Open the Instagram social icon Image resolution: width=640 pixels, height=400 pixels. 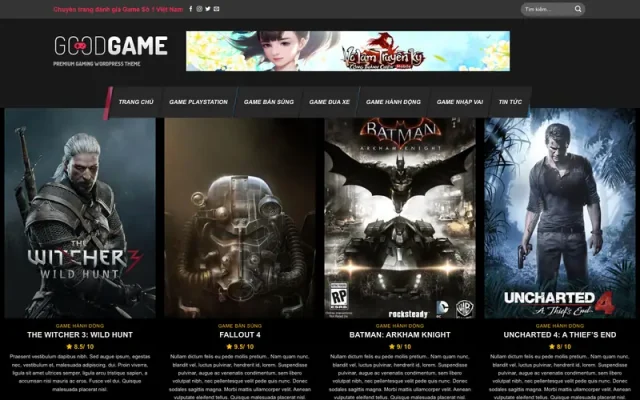coord(199,9)
